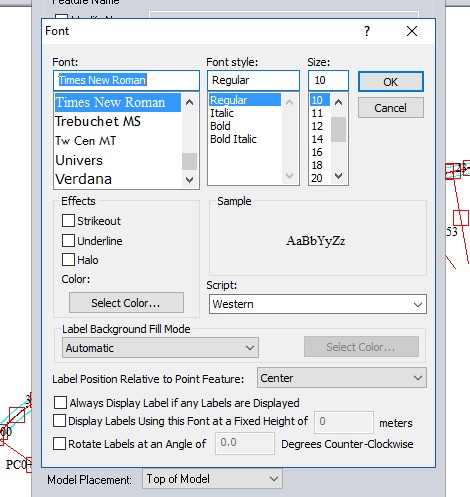The height and width of the screenshot is (497, 470).
Task: Open Label Position Relative to Point Feature dropdown
Action: 342,378
